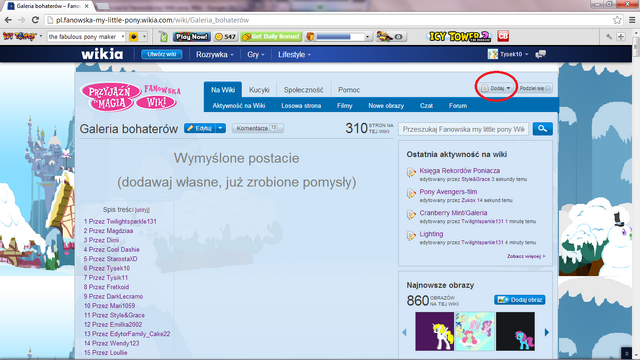This screenshot has width=640, height=360.
Task: Open the Chrome menu icon
Action: coord(632,20)
